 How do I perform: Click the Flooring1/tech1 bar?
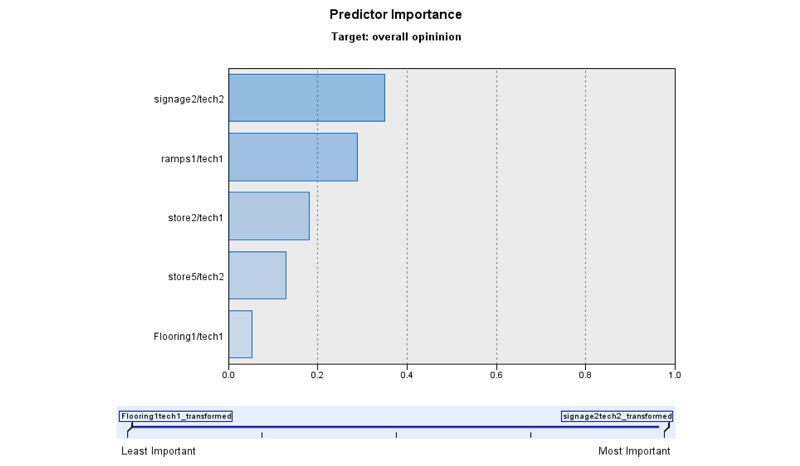[x=240, y=334]
